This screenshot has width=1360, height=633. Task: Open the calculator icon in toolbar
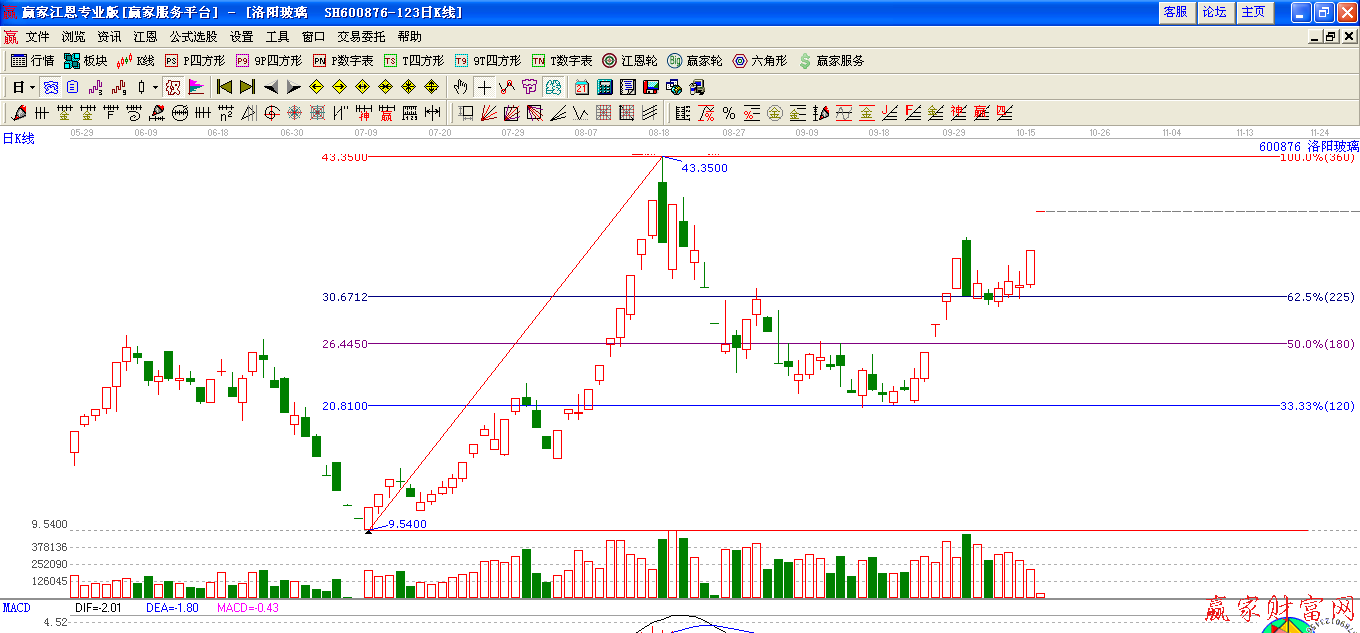[605, 87]
